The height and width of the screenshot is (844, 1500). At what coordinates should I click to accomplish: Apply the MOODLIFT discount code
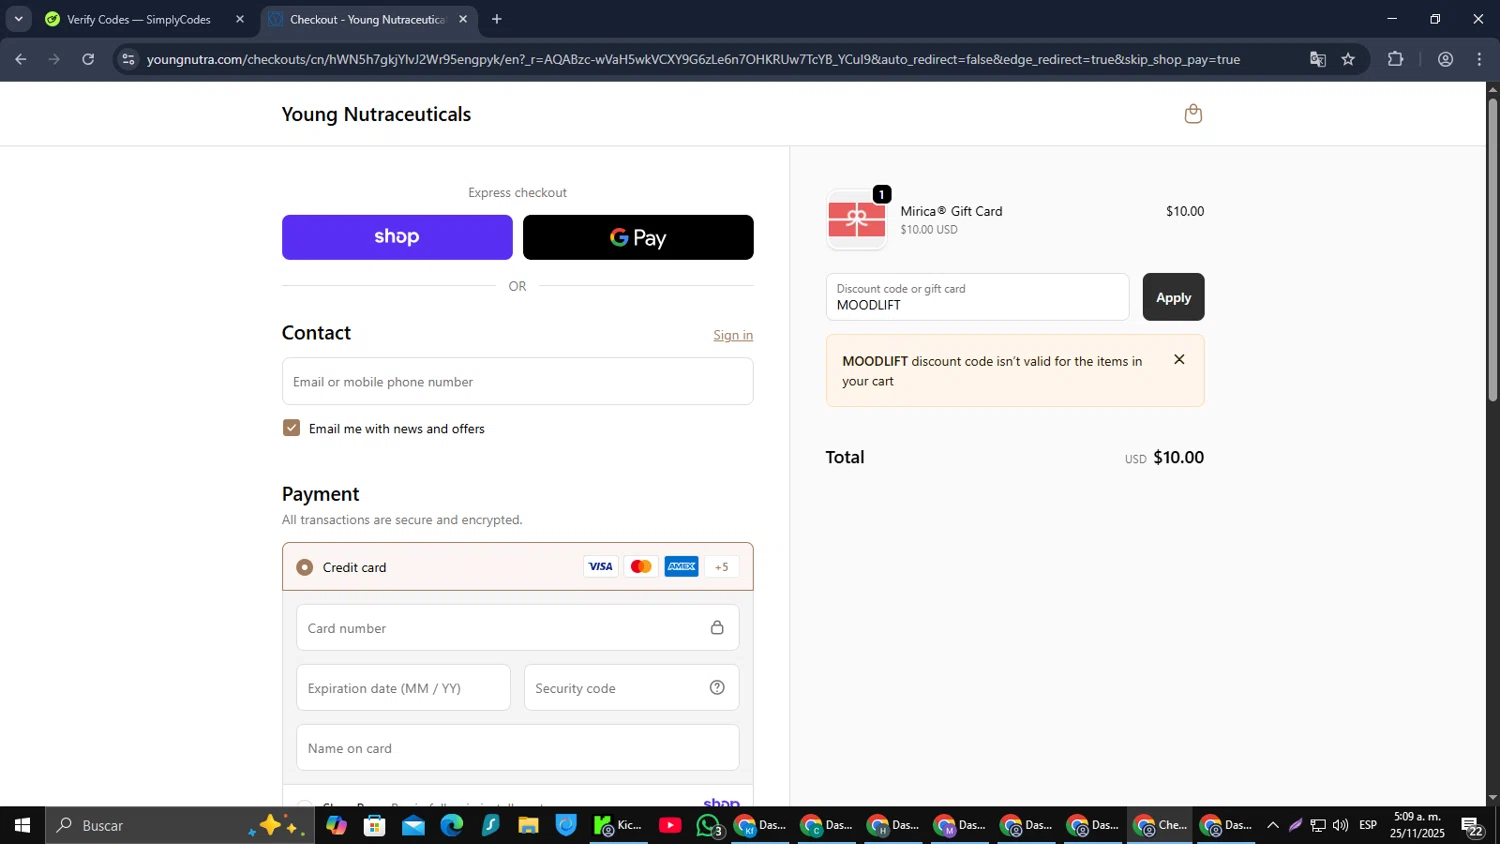[x=1173, y=297]
